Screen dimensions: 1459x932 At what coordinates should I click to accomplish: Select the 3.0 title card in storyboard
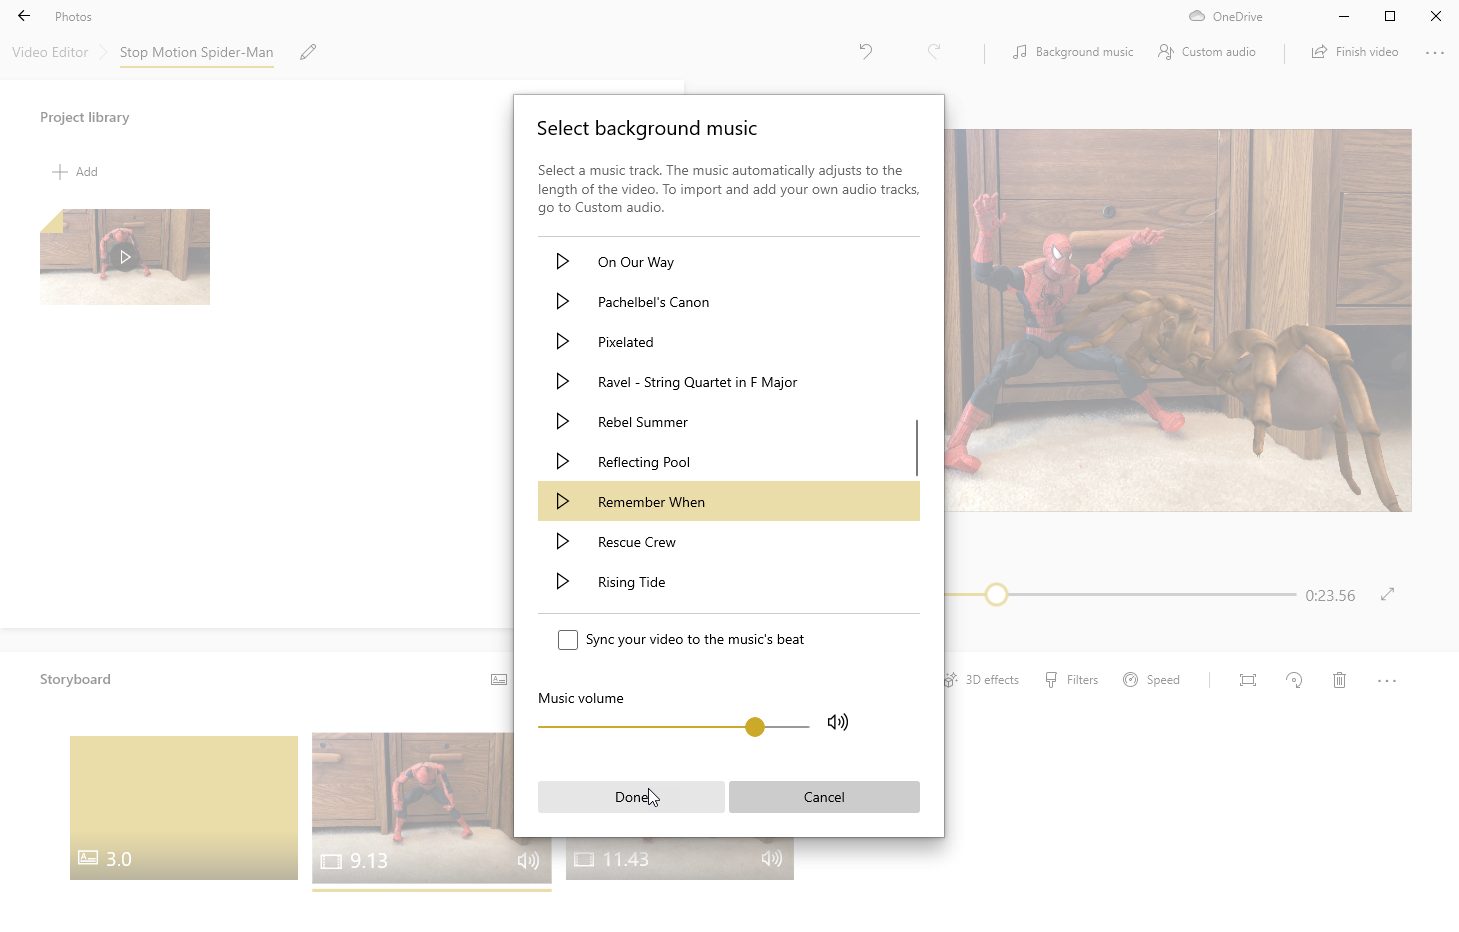click(x=184, y=808)
